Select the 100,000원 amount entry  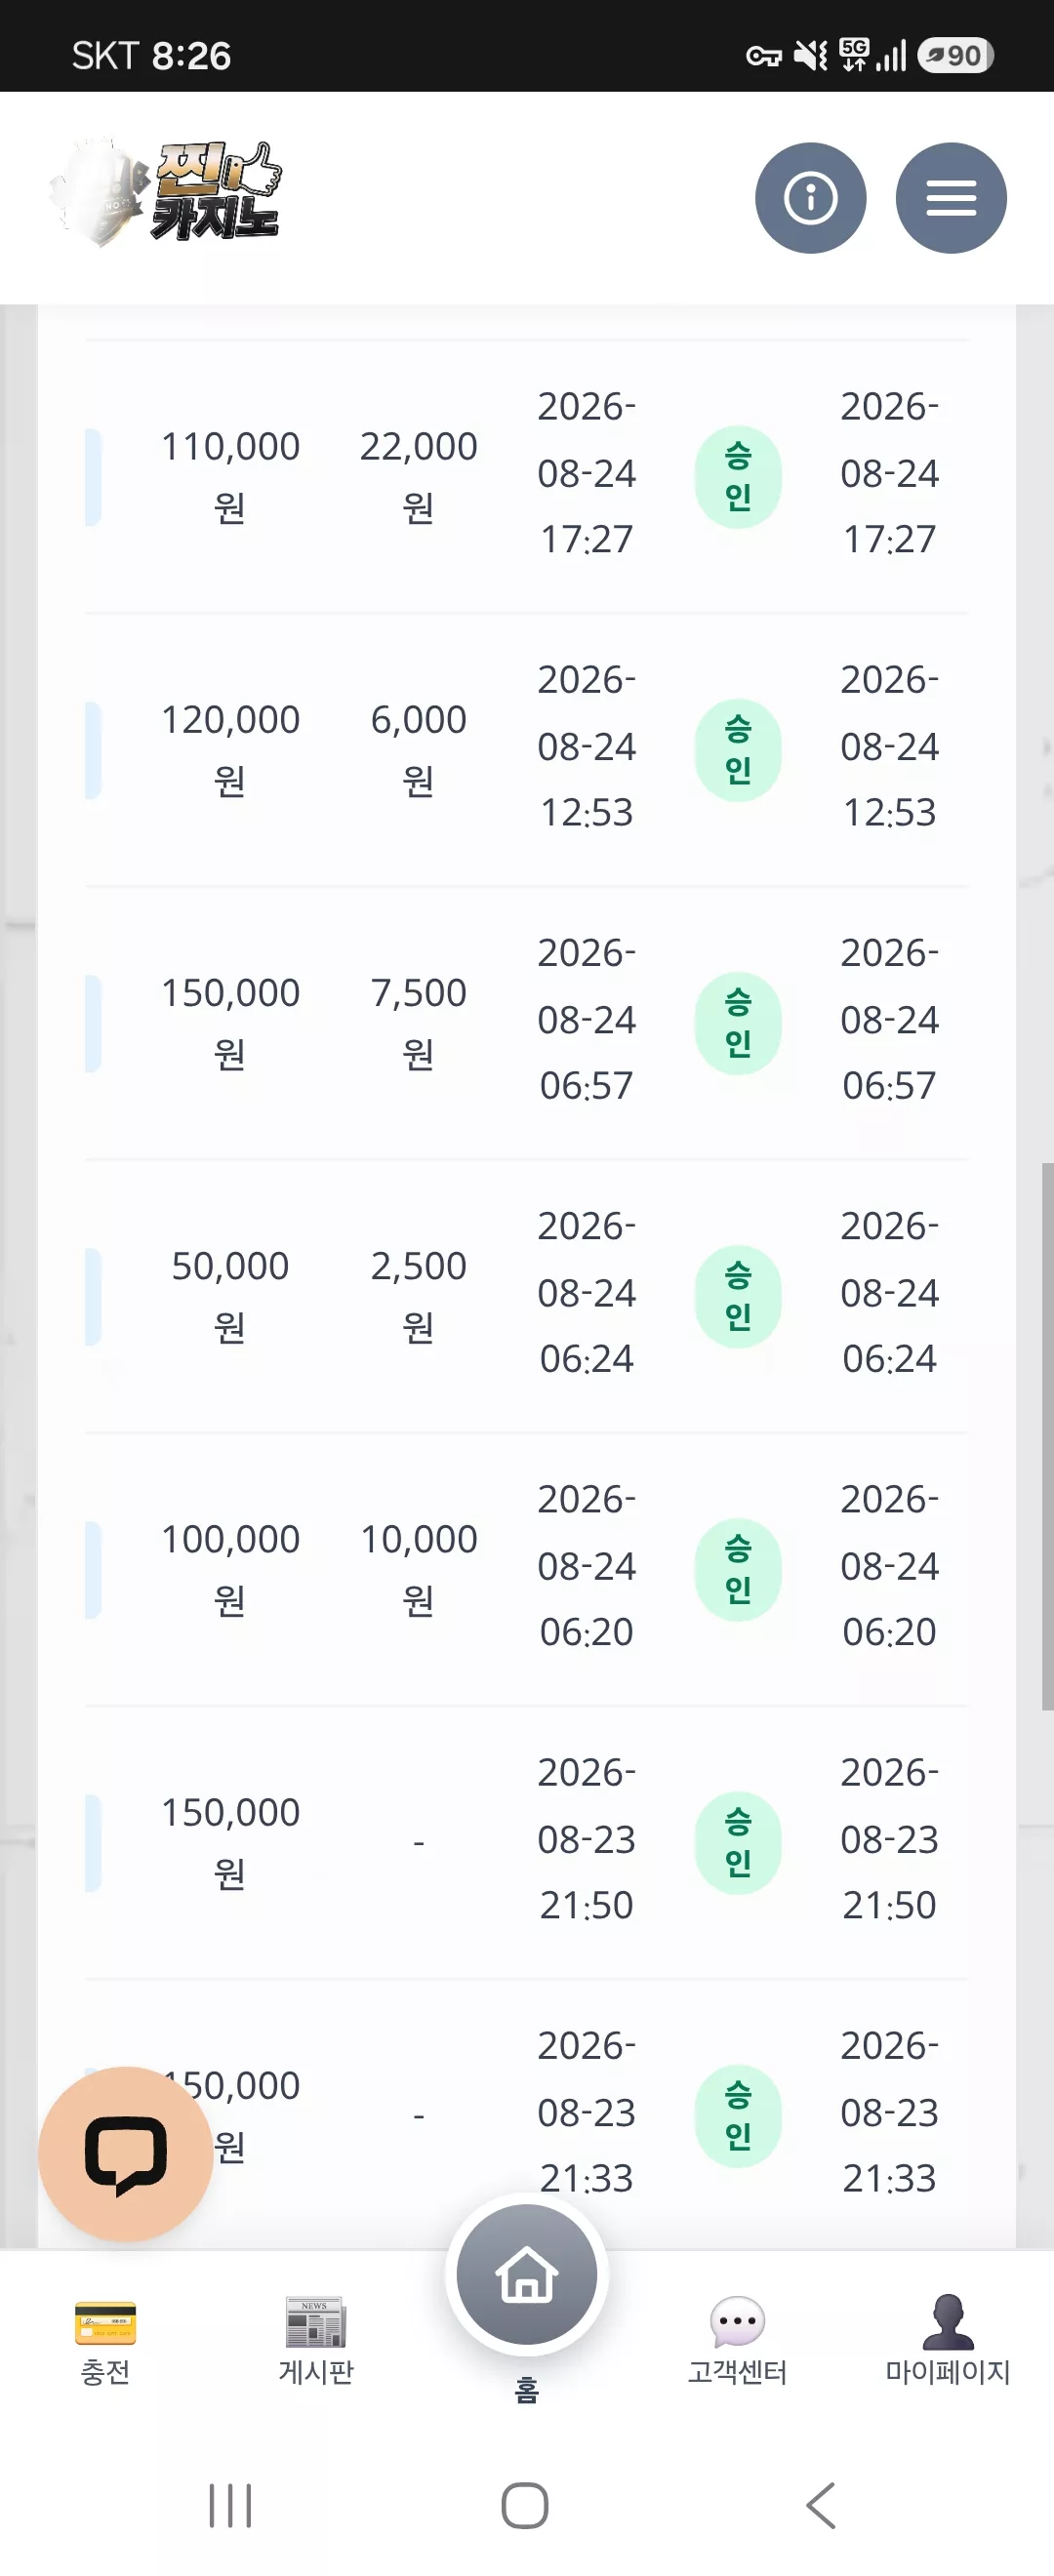click(x=230, y=1569)
